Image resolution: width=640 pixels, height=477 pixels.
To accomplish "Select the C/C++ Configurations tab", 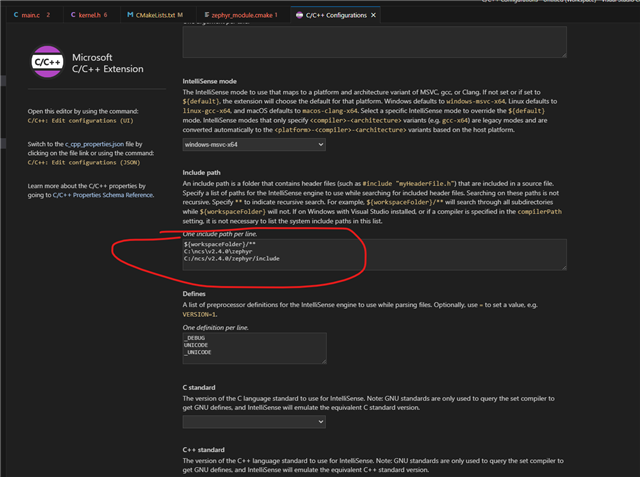I will tap(336, 15).
